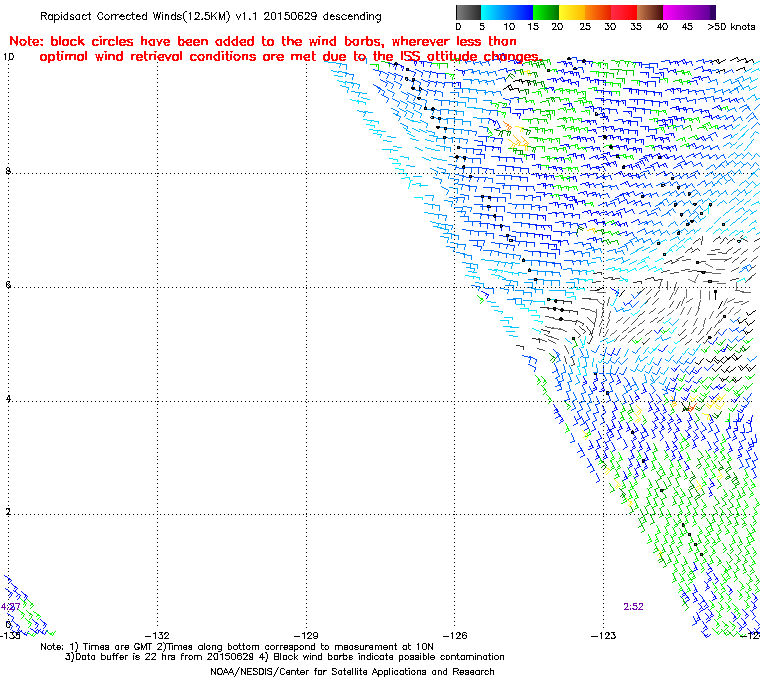
Task: Click the latitude label '10' on axis
Action: coord(8,57)
